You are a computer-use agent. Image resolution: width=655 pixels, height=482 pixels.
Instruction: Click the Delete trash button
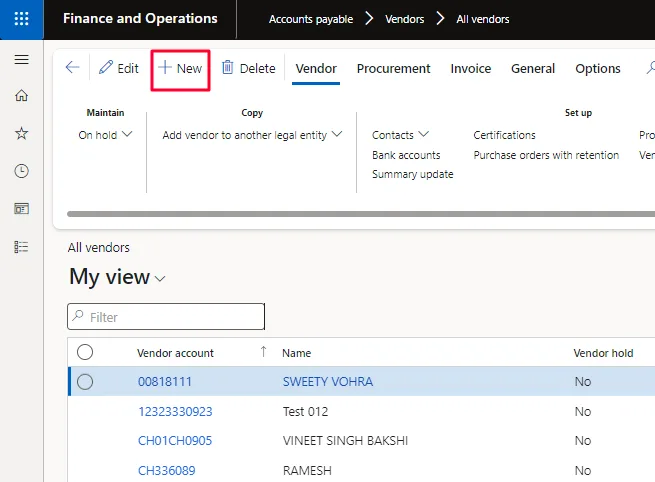(249, 68)
